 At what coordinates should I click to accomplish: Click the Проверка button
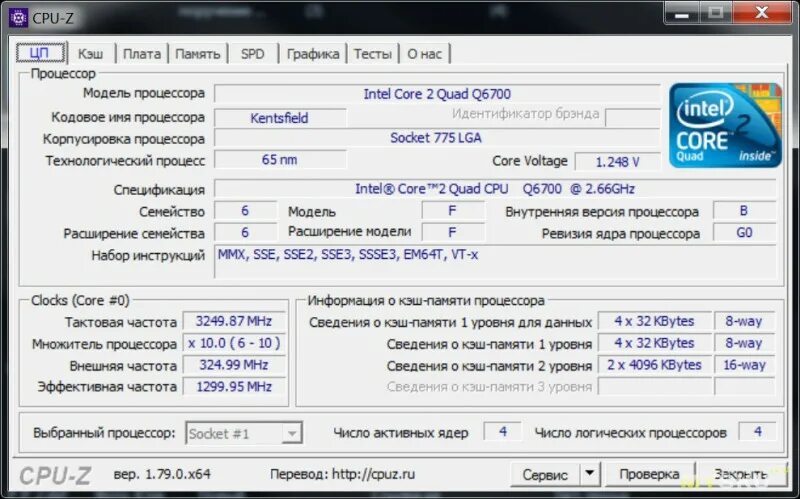[649, 475]
